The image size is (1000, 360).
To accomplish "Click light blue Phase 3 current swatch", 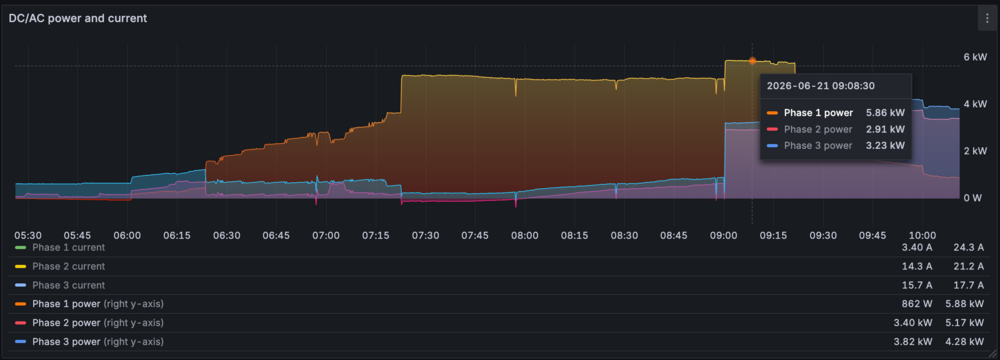I will (20, 285).
